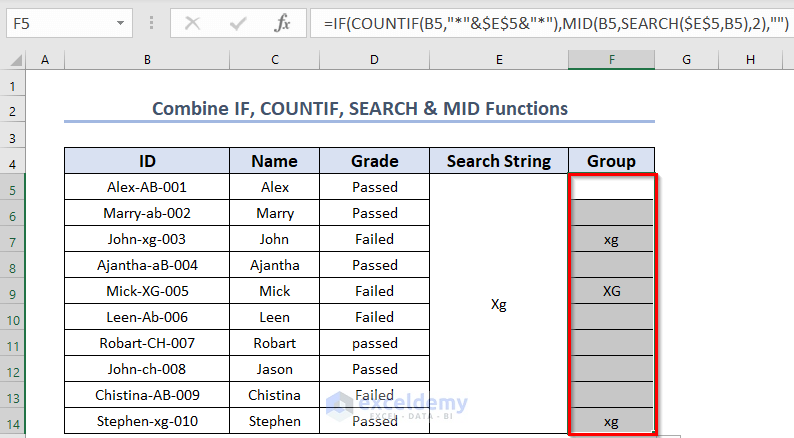This screenshot has height=438, width=794.
Task: Select row 14 header
Action: click(13, 421)
